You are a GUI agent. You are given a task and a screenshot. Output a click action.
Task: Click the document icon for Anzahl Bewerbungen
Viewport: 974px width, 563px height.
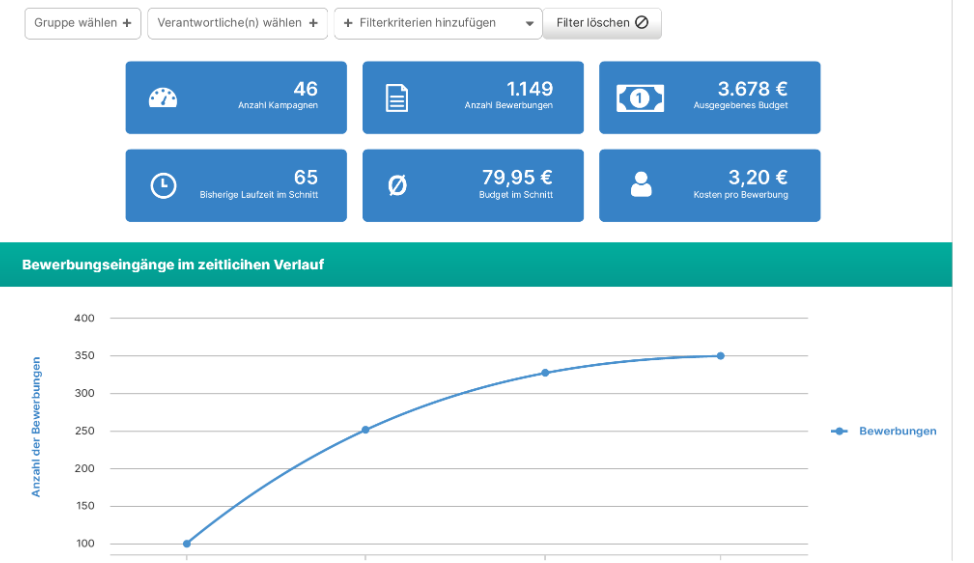tap(397, 97)
